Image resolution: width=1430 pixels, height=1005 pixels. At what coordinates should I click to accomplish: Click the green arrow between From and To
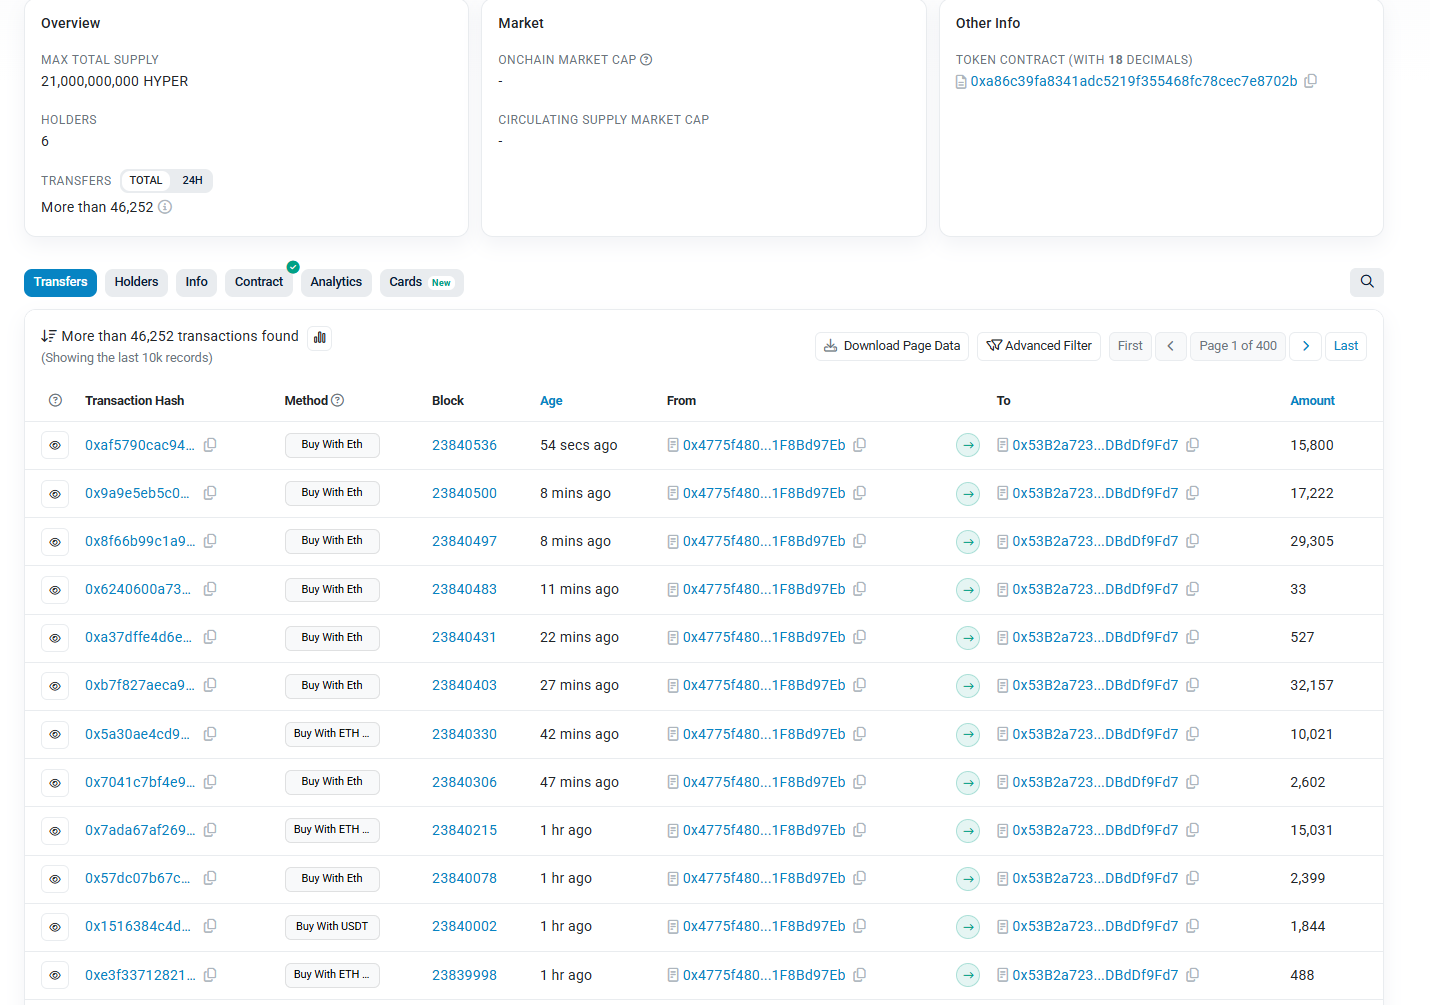[967, 445]
